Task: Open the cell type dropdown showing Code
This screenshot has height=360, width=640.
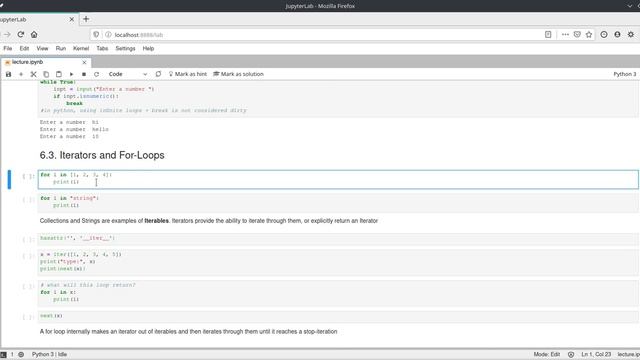Action: [x=127, y=74]
